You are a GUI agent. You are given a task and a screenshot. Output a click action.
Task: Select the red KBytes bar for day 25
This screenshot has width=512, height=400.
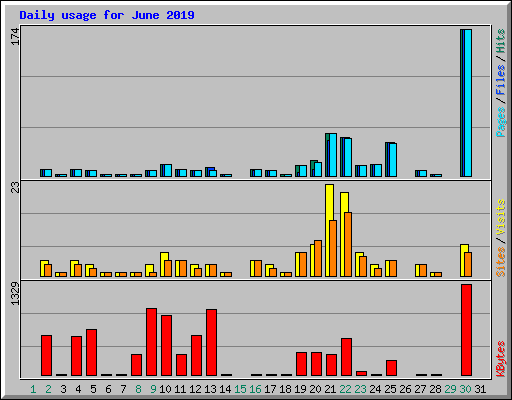click(x=391, y=368)
